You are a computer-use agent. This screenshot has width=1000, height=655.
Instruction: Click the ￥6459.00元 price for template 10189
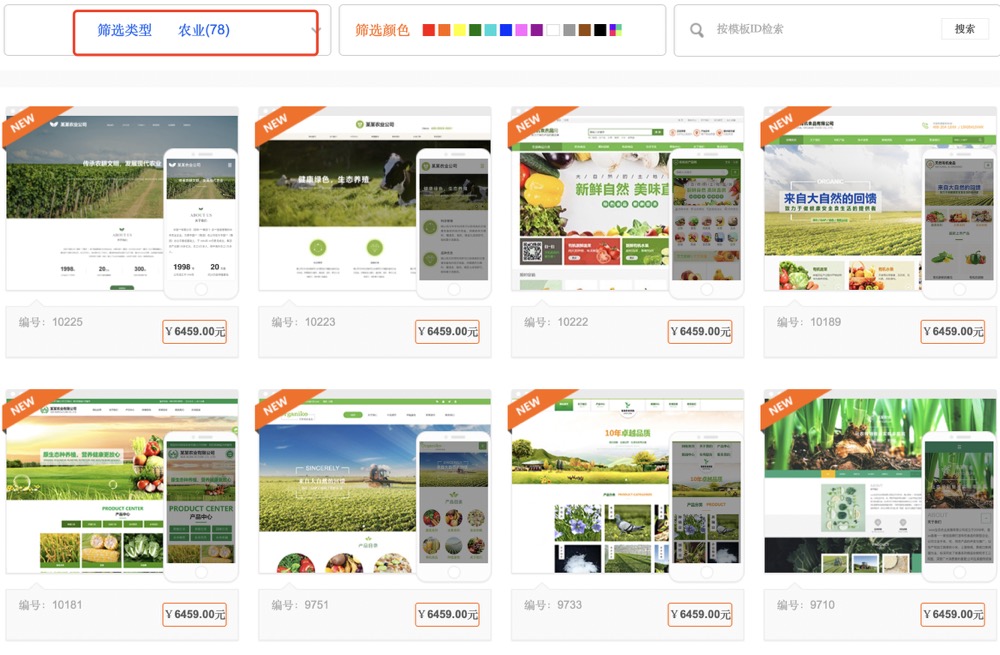(953, 332)
